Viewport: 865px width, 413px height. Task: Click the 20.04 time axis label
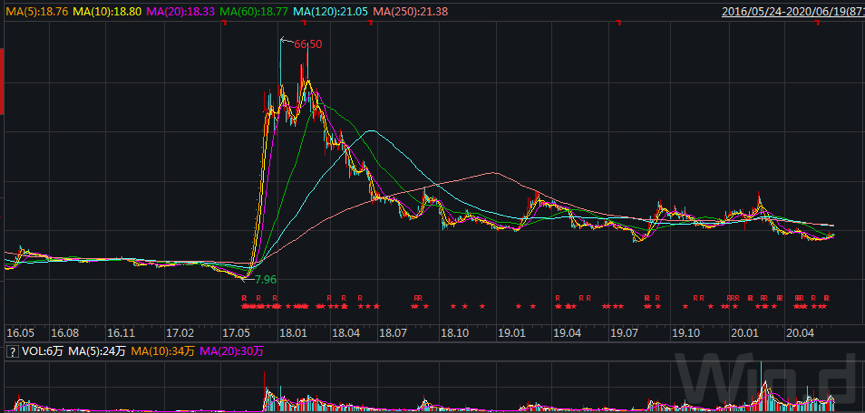tap(800, 331)
